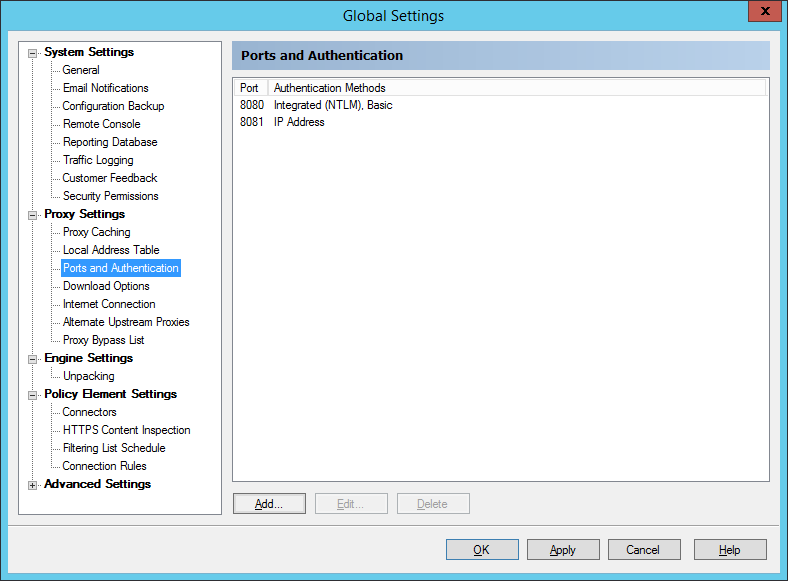The height and width of the screenshot is (581, 788).
Task: Click OK to confirm settings
Action: pyautogui.click(x=482, y=550)
